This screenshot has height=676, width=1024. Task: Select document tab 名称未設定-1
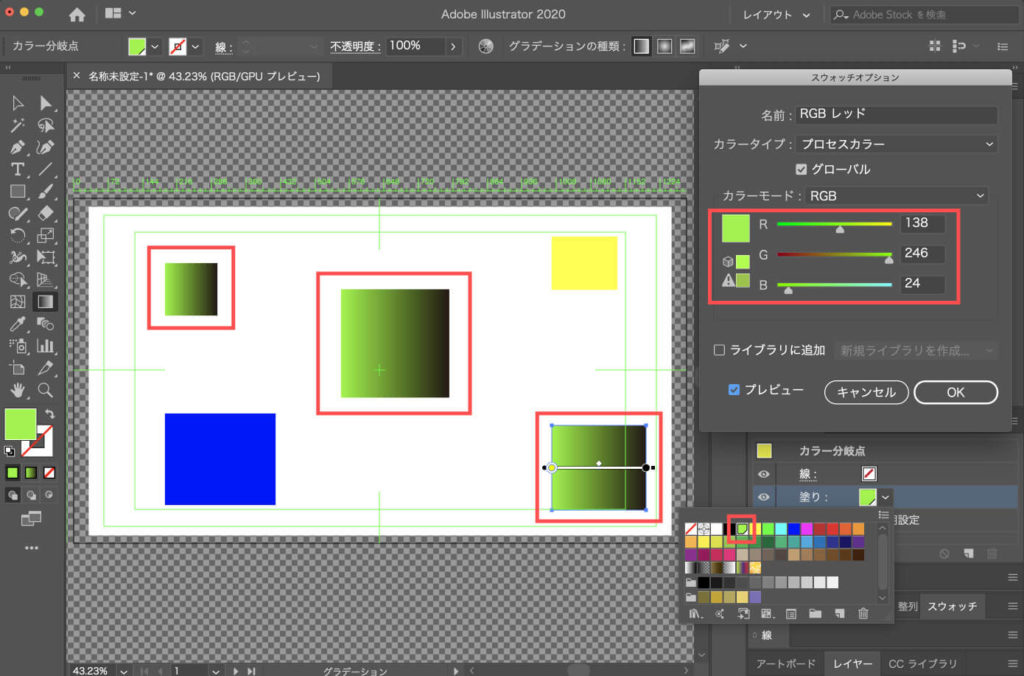click(x=204, y=76)
